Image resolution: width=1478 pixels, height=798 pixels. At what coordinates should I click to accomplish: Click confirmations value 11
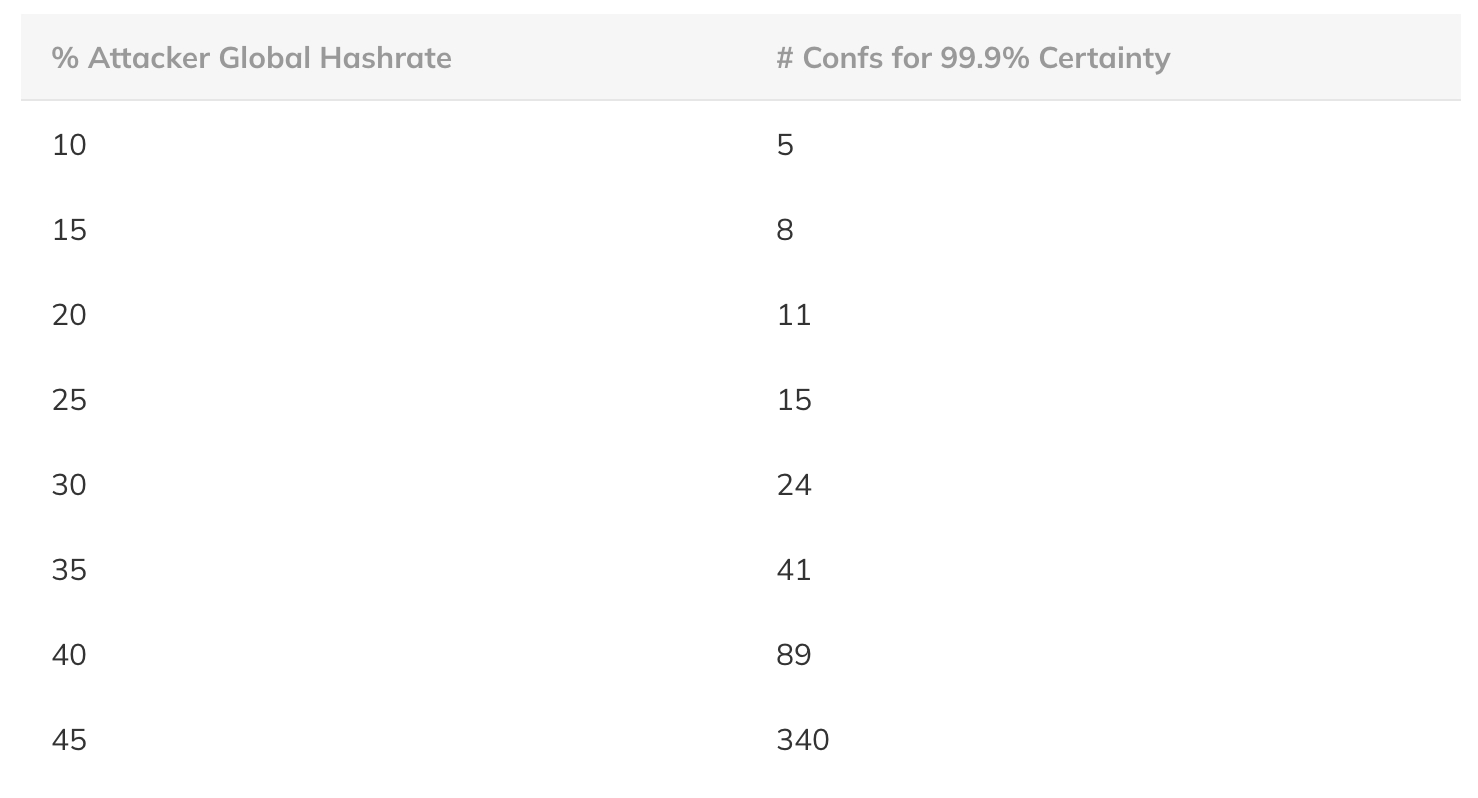[x=794, y=315]
